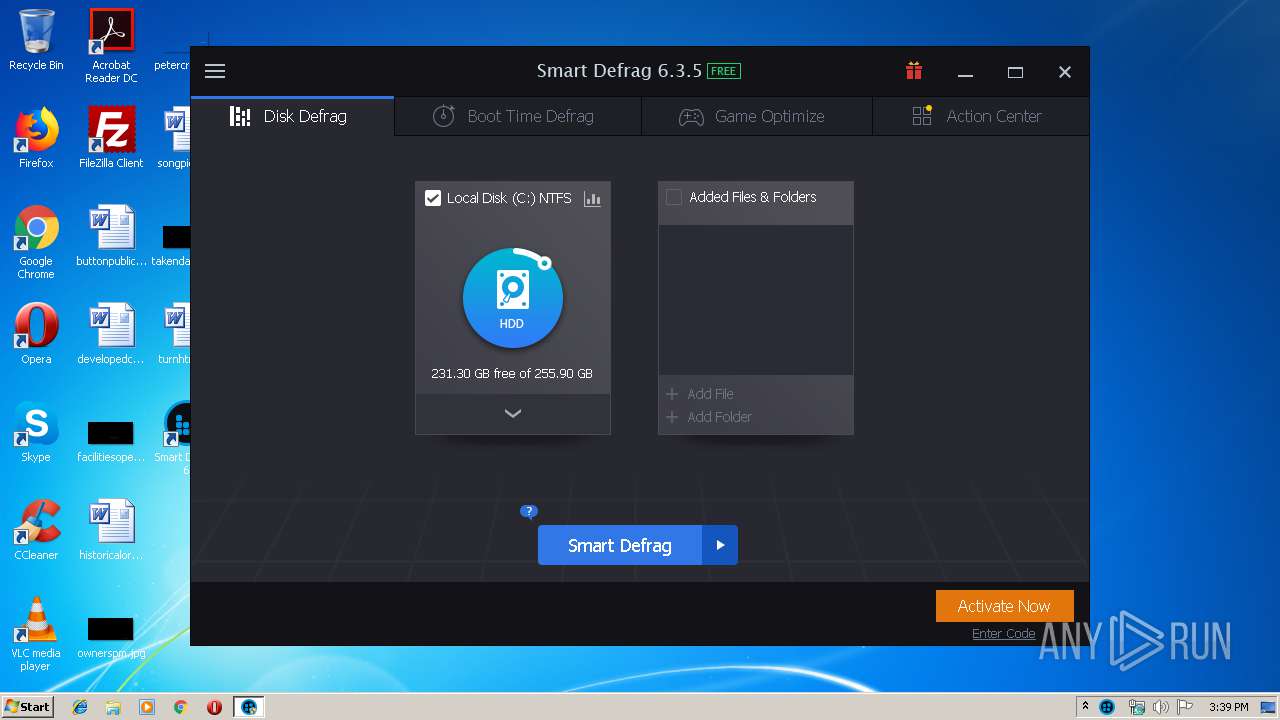Screen dimensions: 1280x720
Task: Select Firefox desktop shortcut
Action: coord(36,138)
